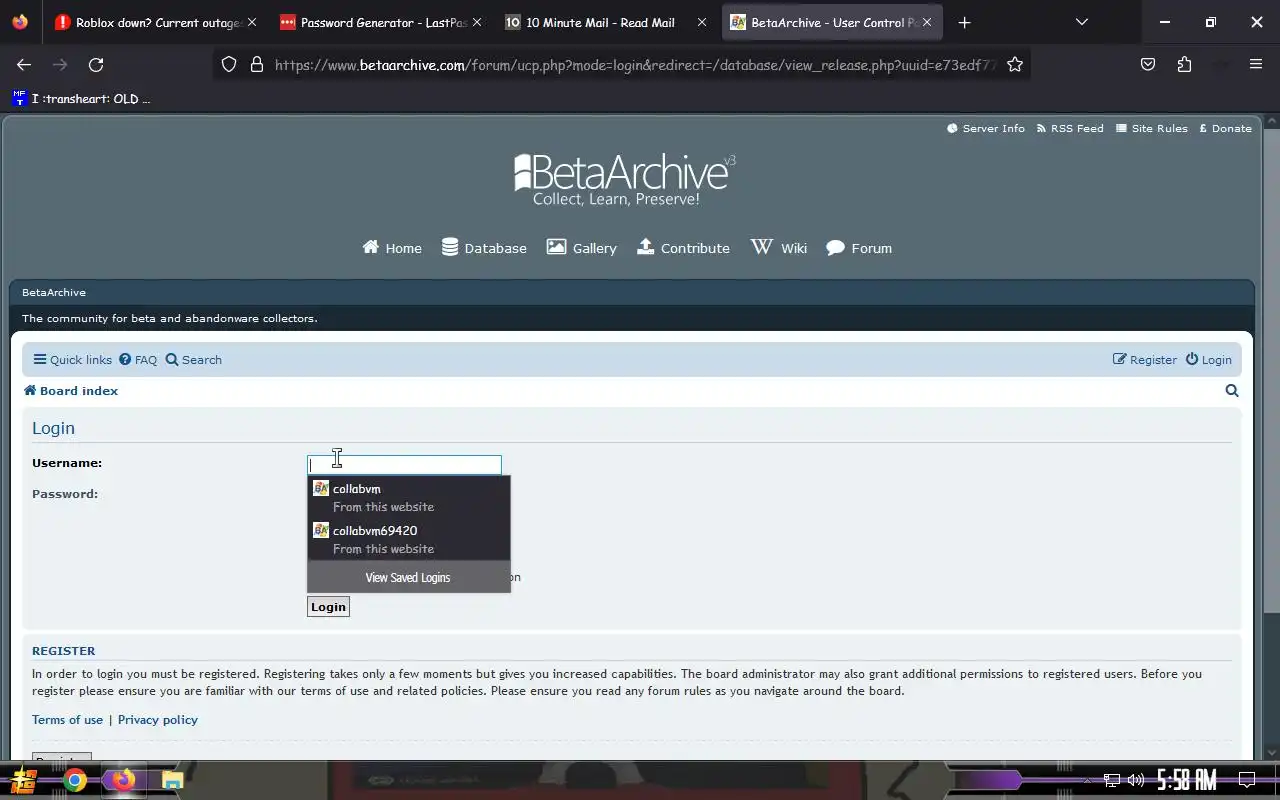The height and width of the screenshot is (800, 1280).
Task: Click the BetaArchive logo
Action: point(625,180)
